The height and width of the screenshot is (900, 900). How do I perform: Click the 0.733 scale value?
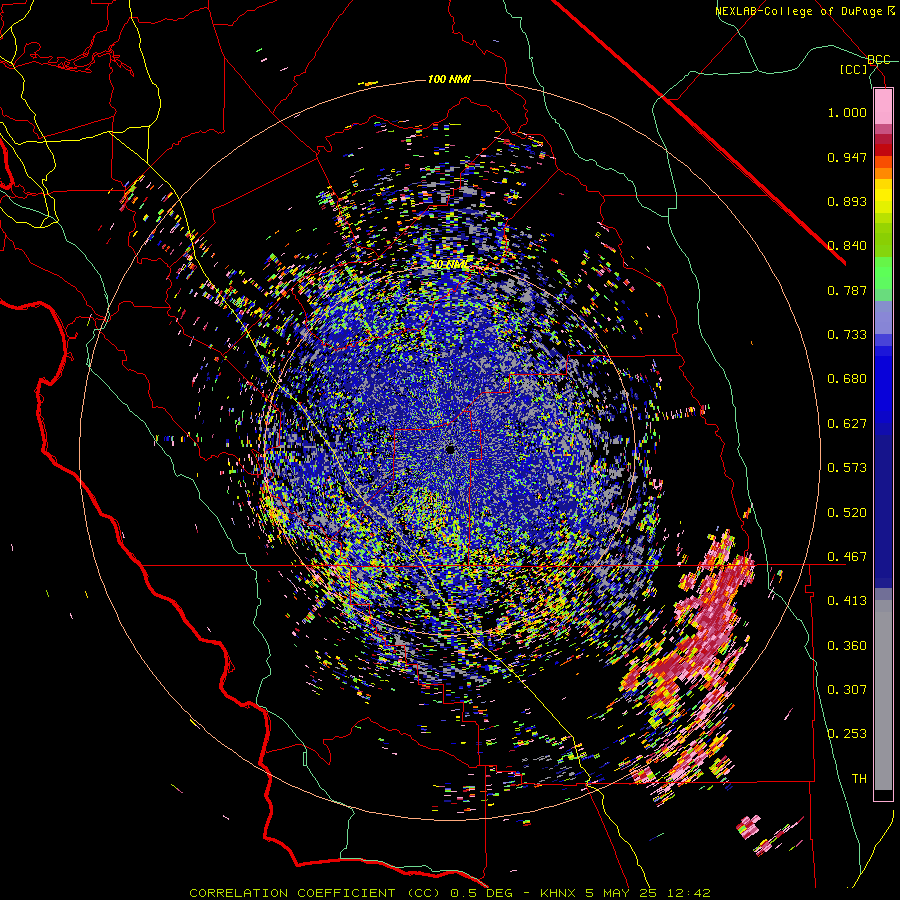847,335
